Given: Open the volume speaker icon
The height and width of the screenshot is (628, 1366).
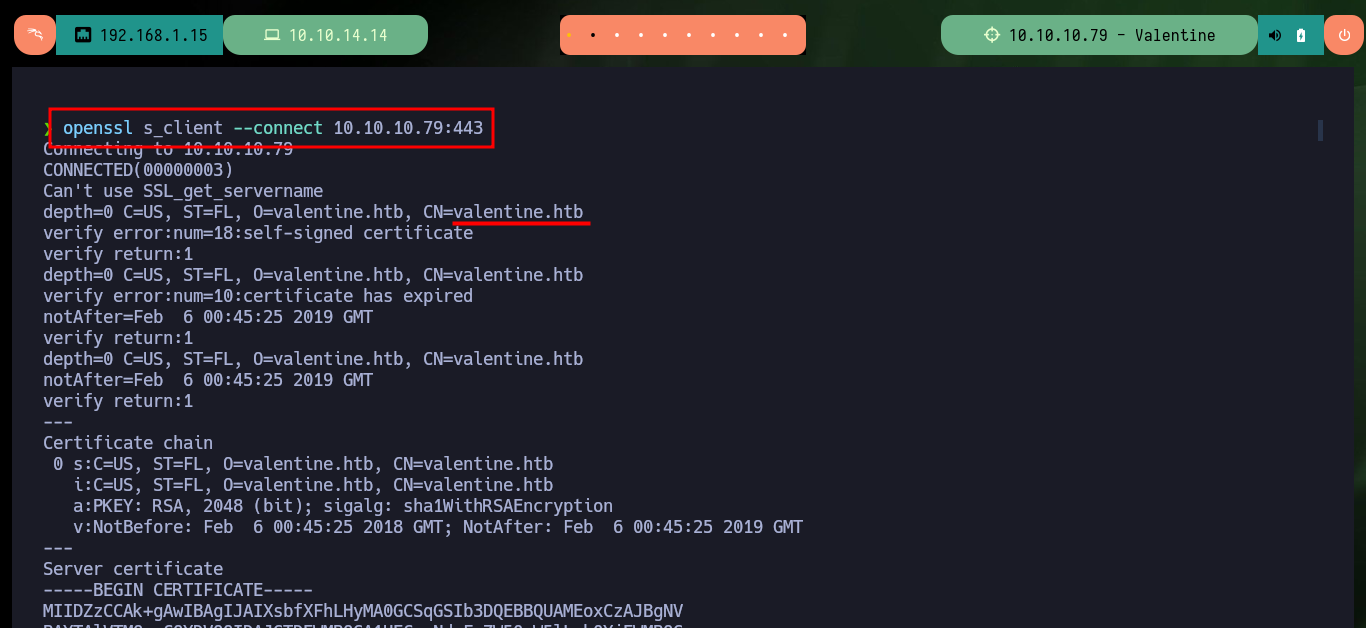Looking at the screenshot, I should (1275, 35).
